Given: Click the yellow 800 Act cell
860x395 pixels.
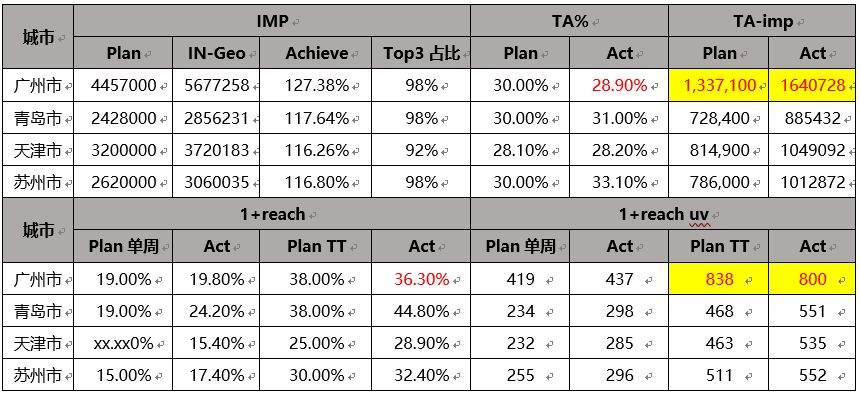Looking at the screenshot, I should click(812, 279).
